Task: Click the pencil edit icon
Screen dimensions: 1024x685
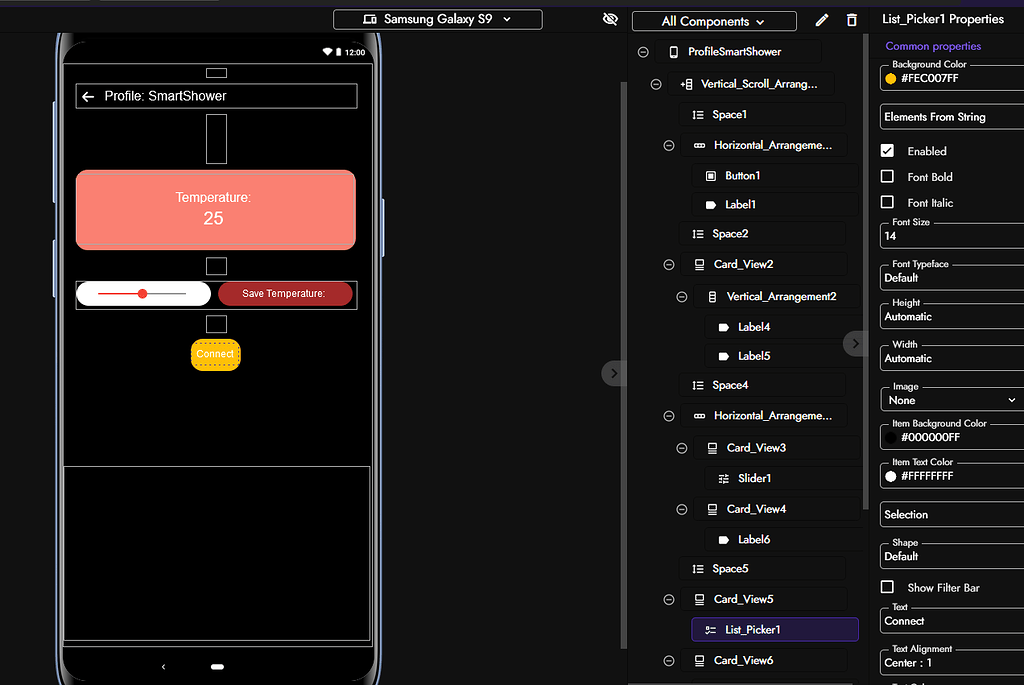Action: (x=822, y=19)
